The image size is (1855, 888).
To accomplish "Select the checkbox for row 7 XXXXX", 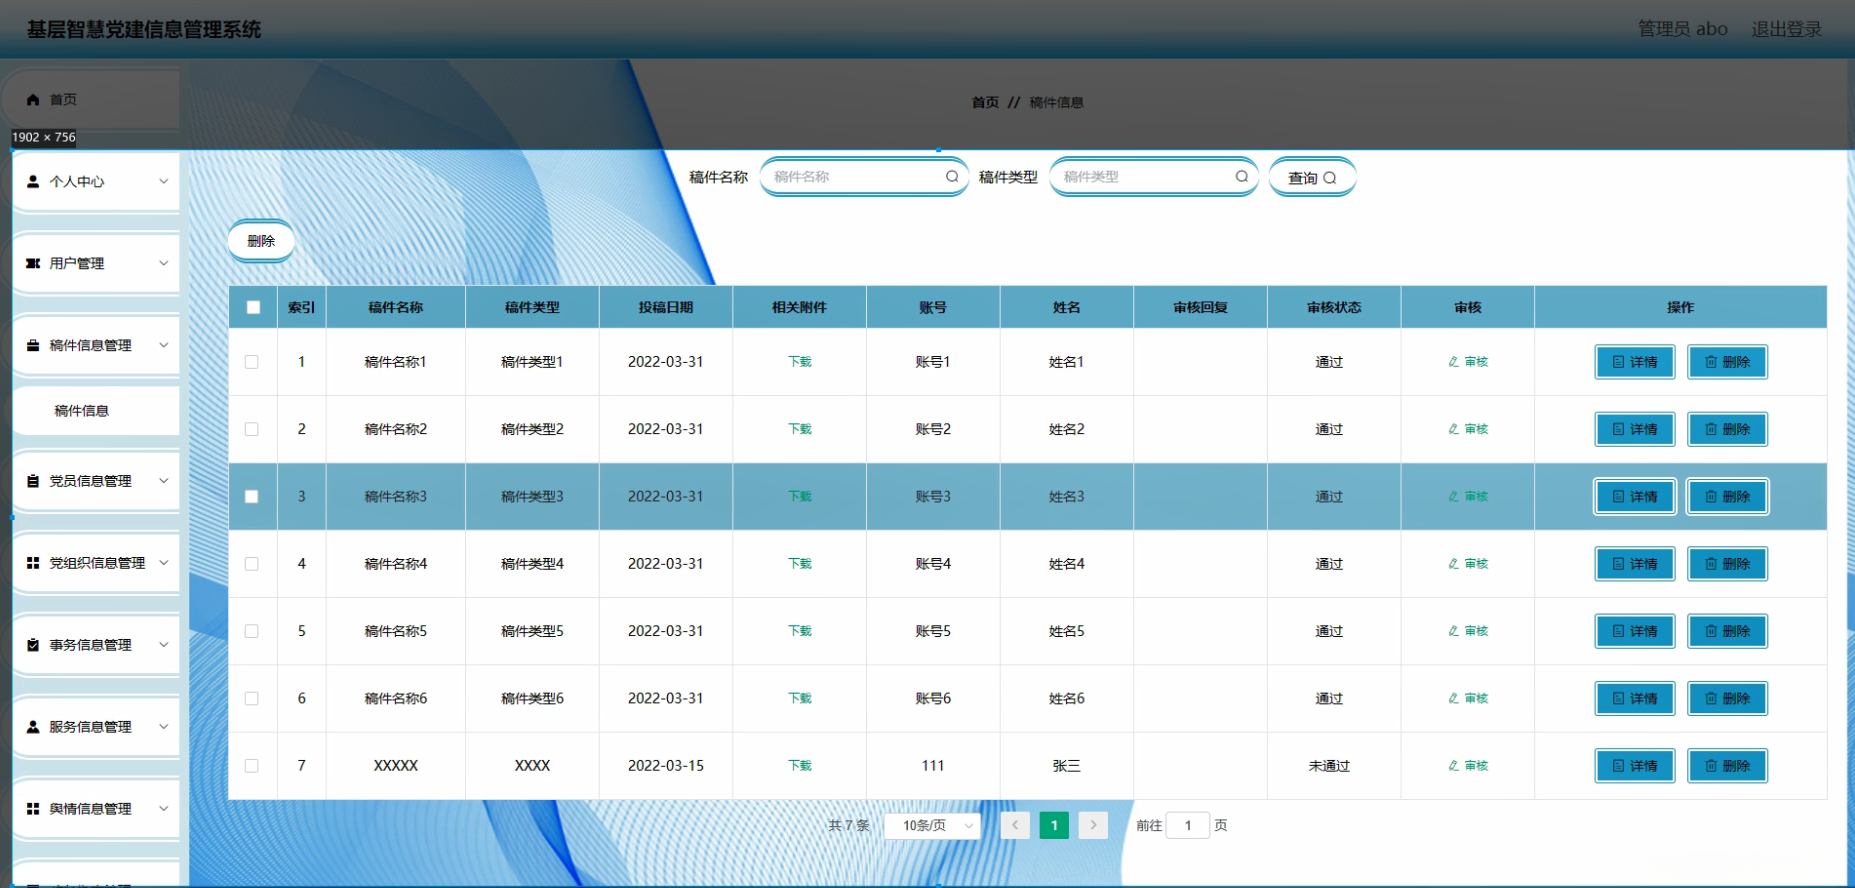I will 252,766.
